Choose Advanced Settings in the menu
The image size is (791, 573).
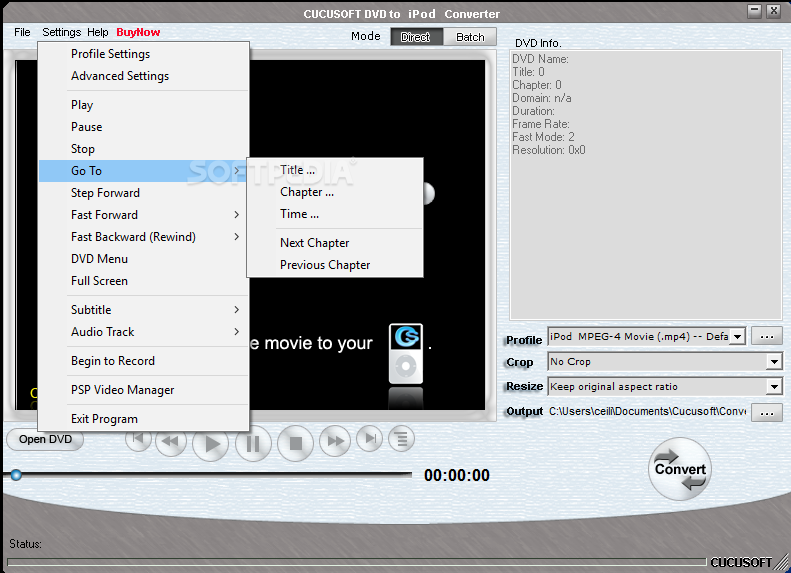coord(120,76)
